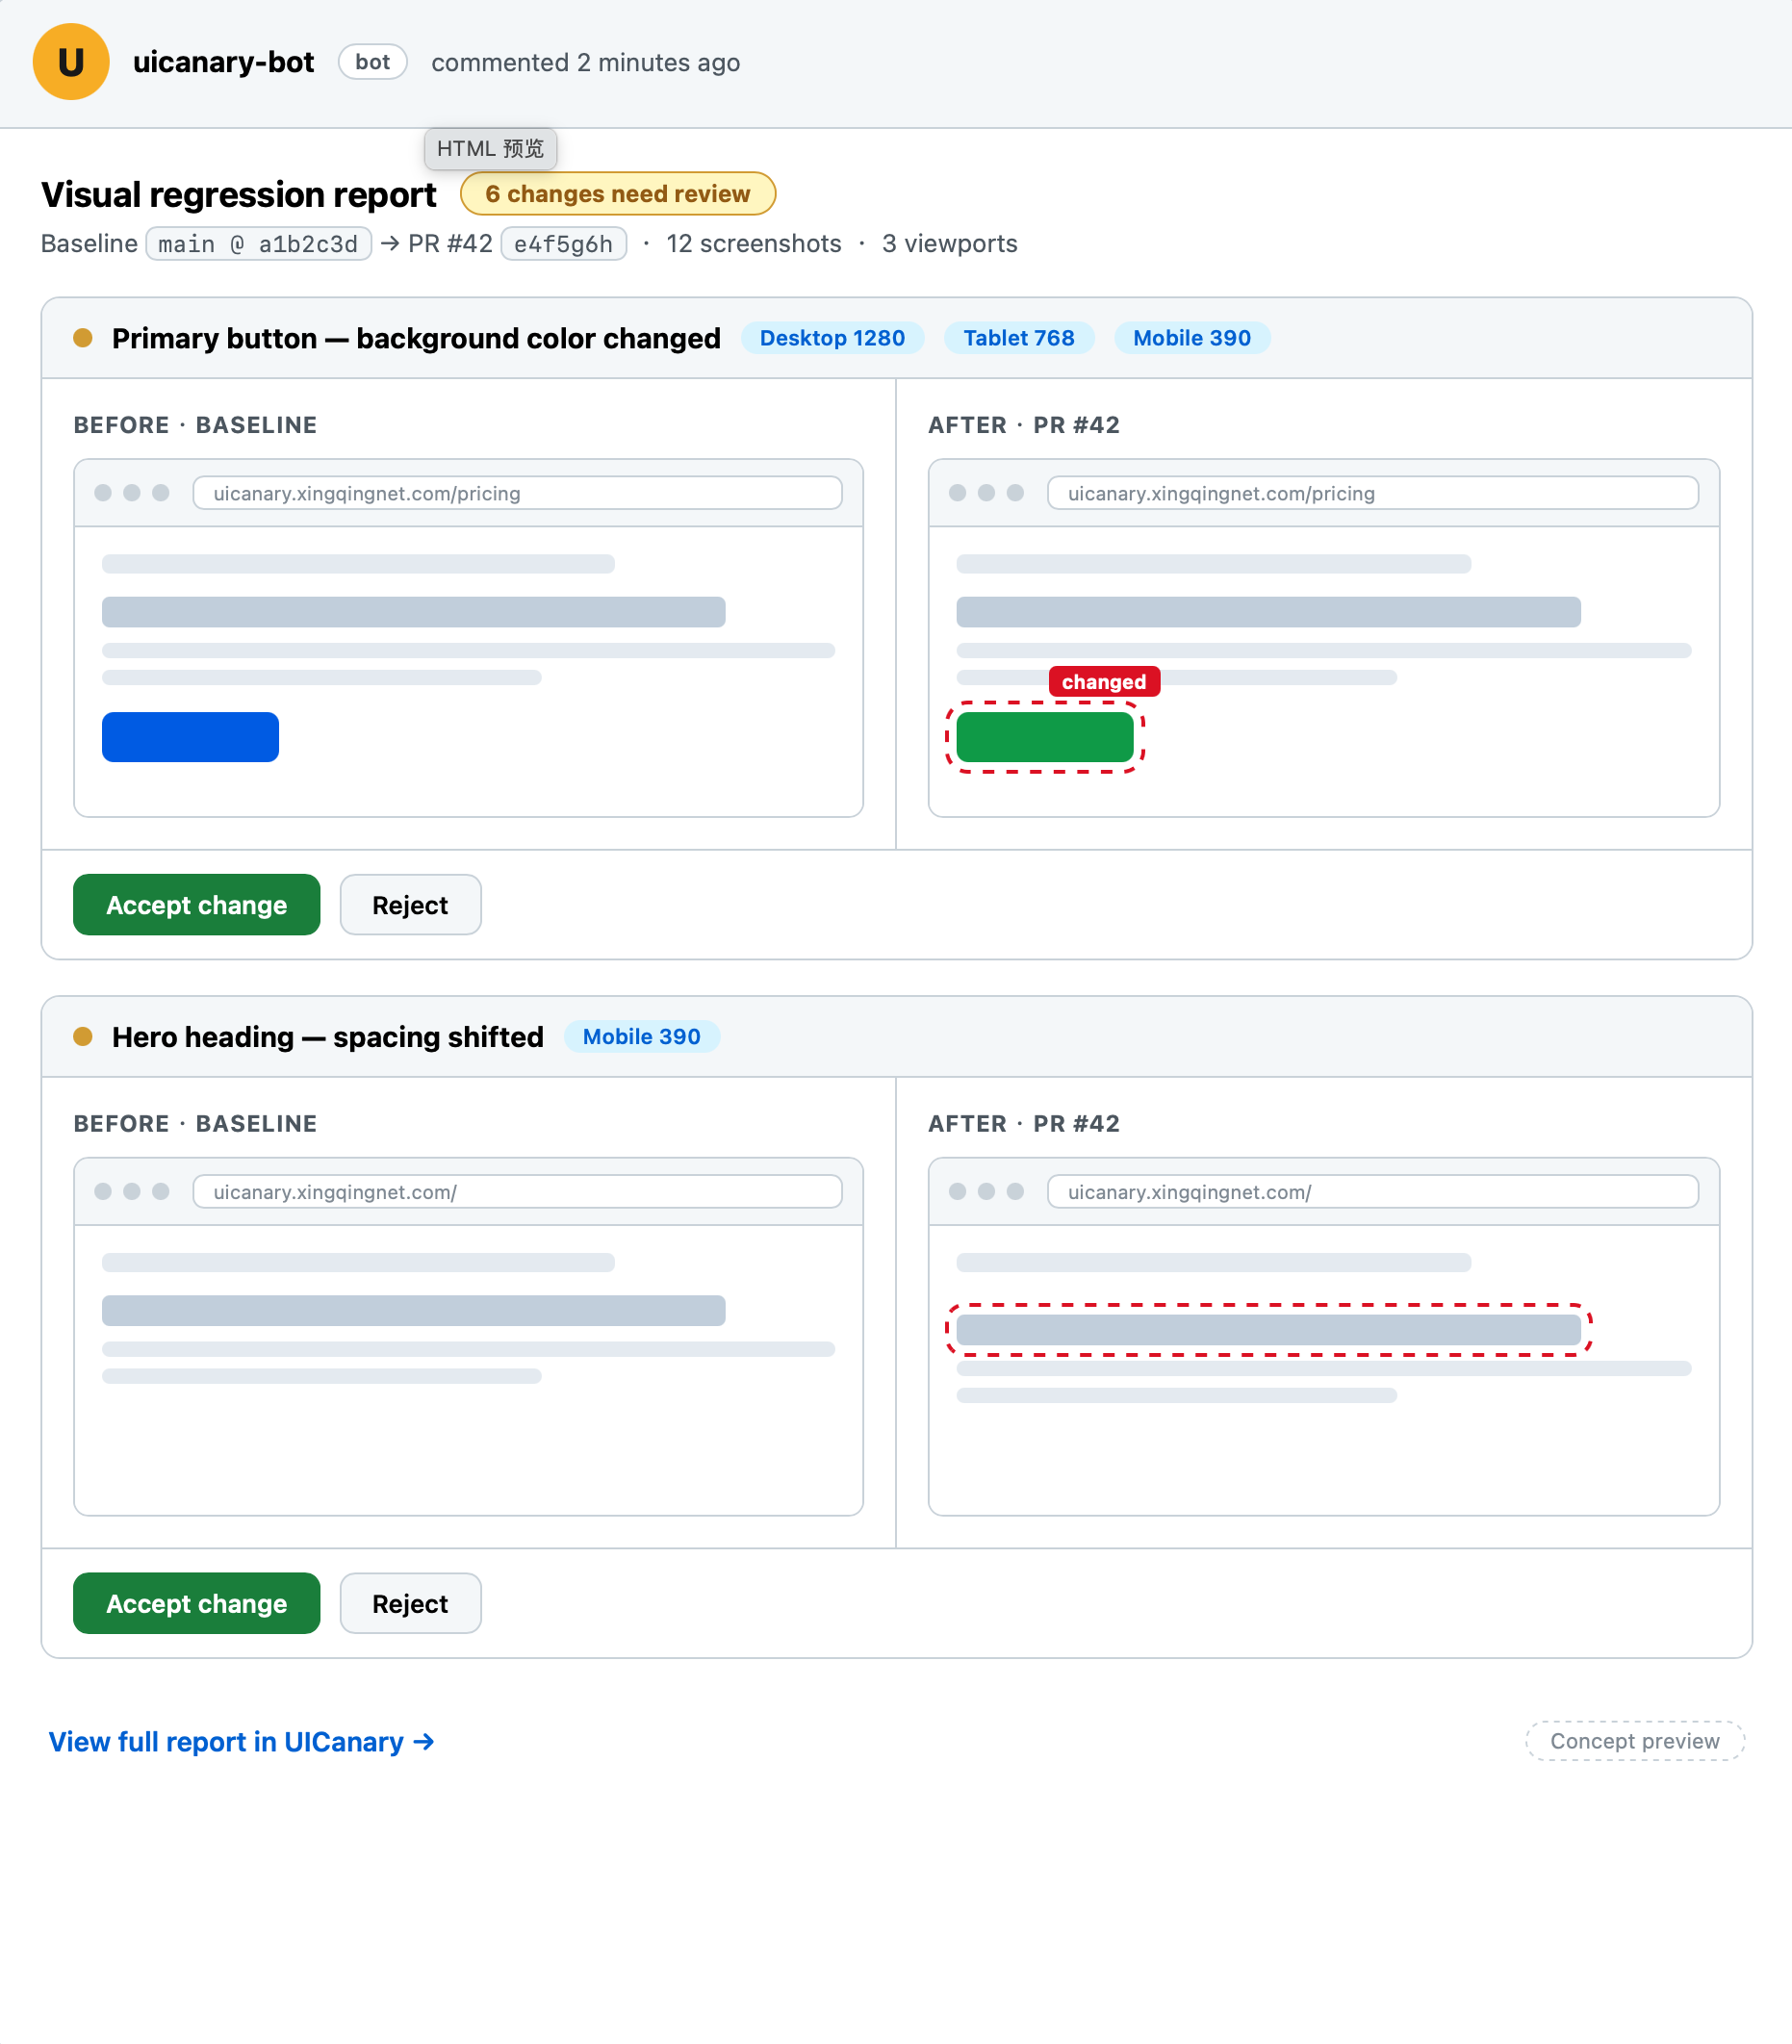1792x2044 pixels.
Task: Click the 'Concept preview' label
Action: (1635, 1741)
